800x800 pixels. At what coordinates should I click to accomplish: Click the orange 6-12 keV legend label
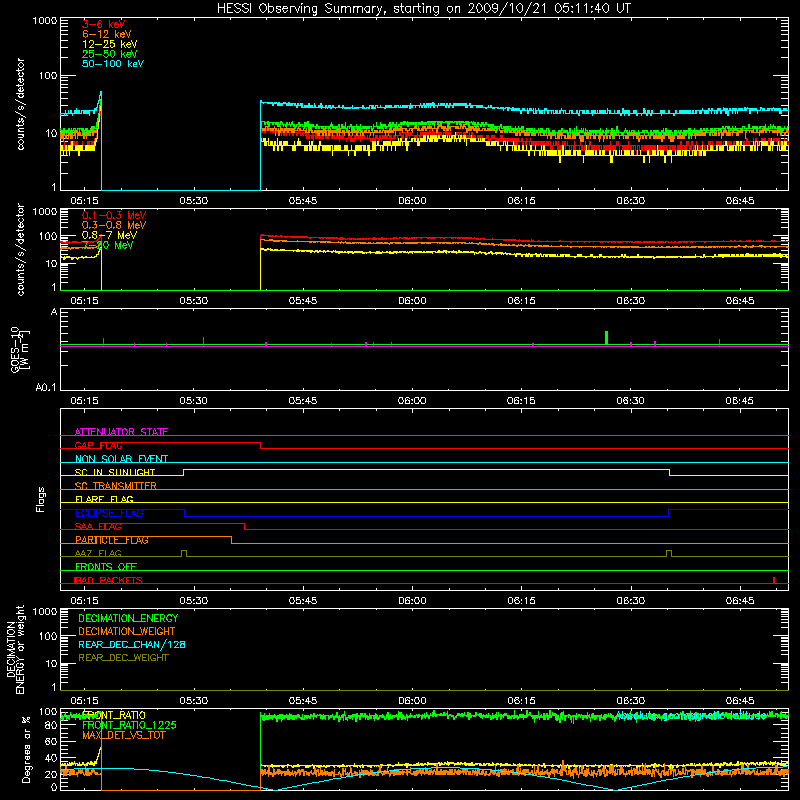coord(106,34)
